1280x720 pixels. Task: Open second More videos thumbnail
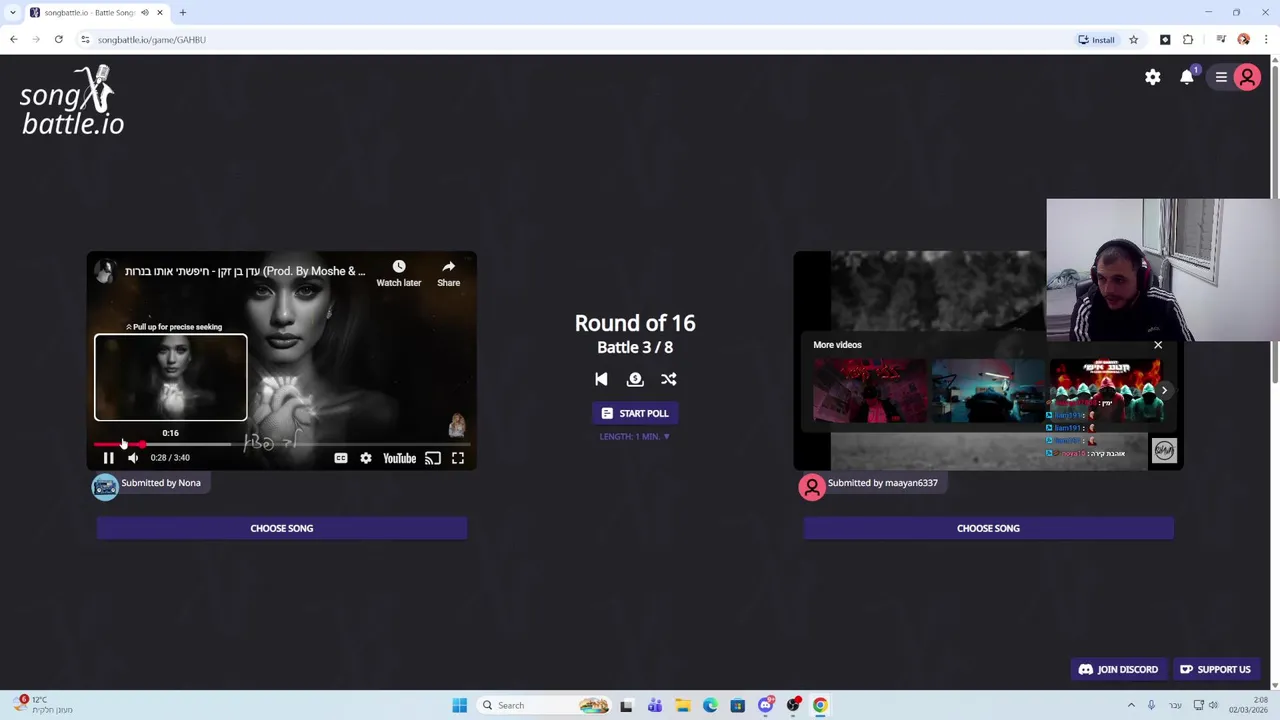pyautogui.click(x=988, y=391)
